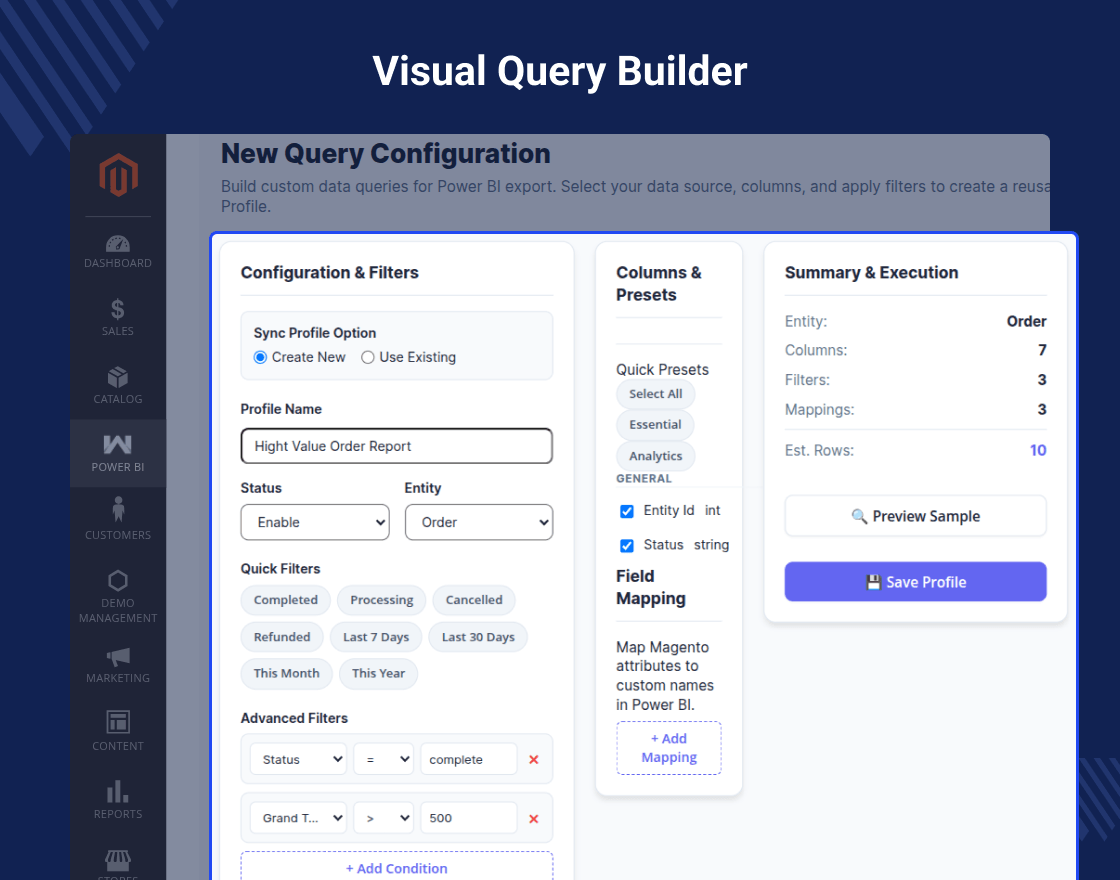Remove the Grand Total 500 filter row
Image resolution: width=1120 pixels, height=880 pixels.
click(534, 819)
